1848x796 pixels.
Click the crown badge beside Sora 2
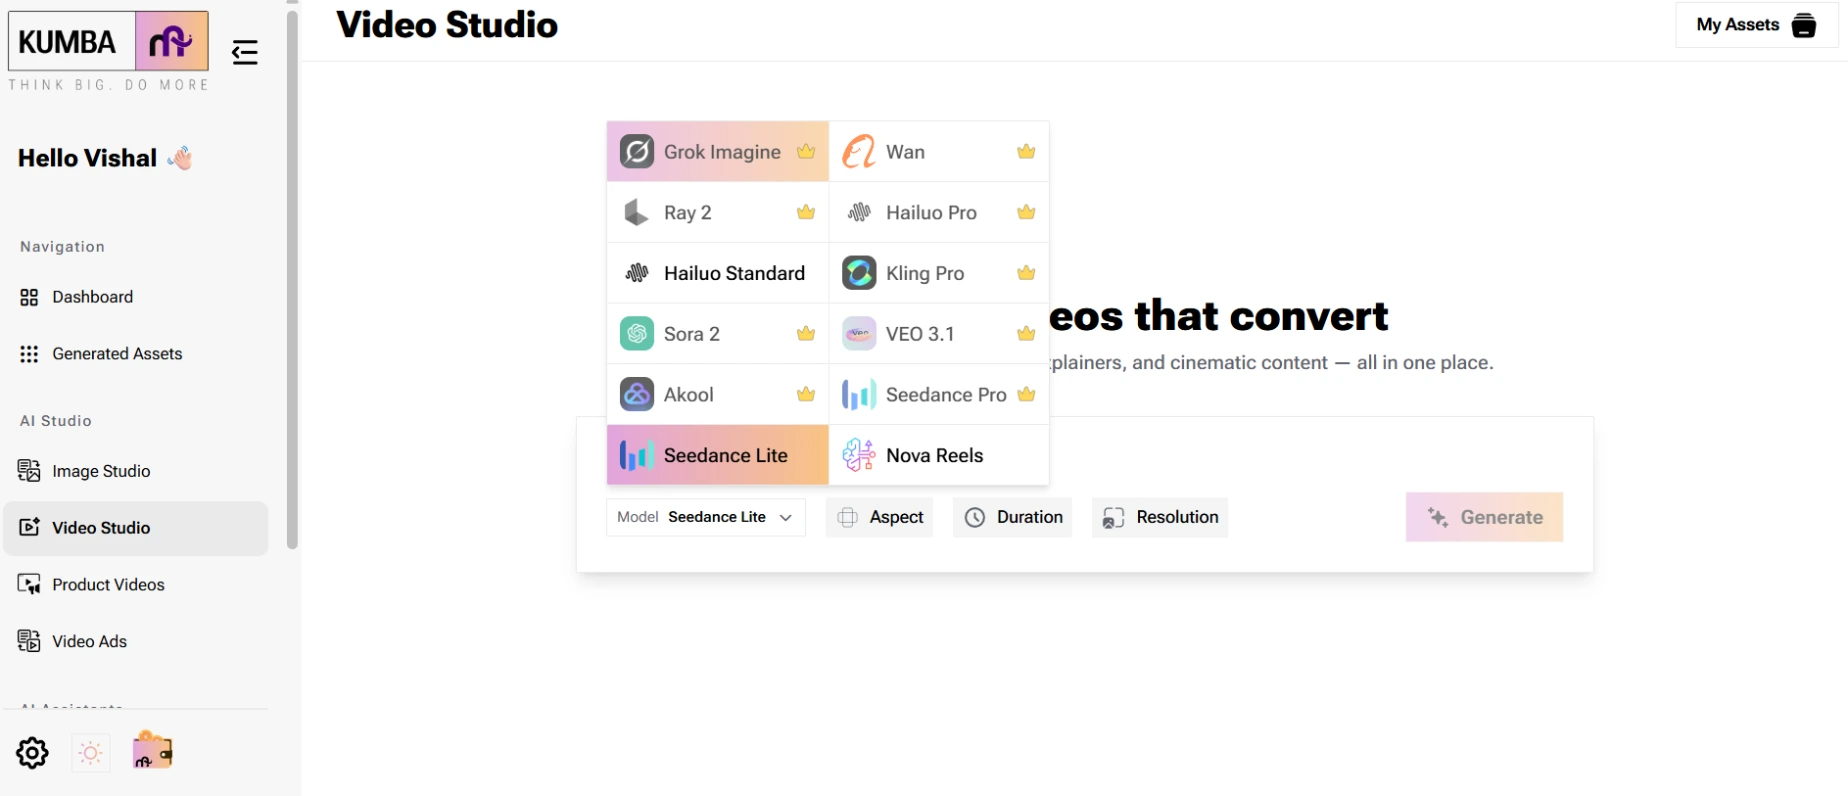[x=806, y=334]
